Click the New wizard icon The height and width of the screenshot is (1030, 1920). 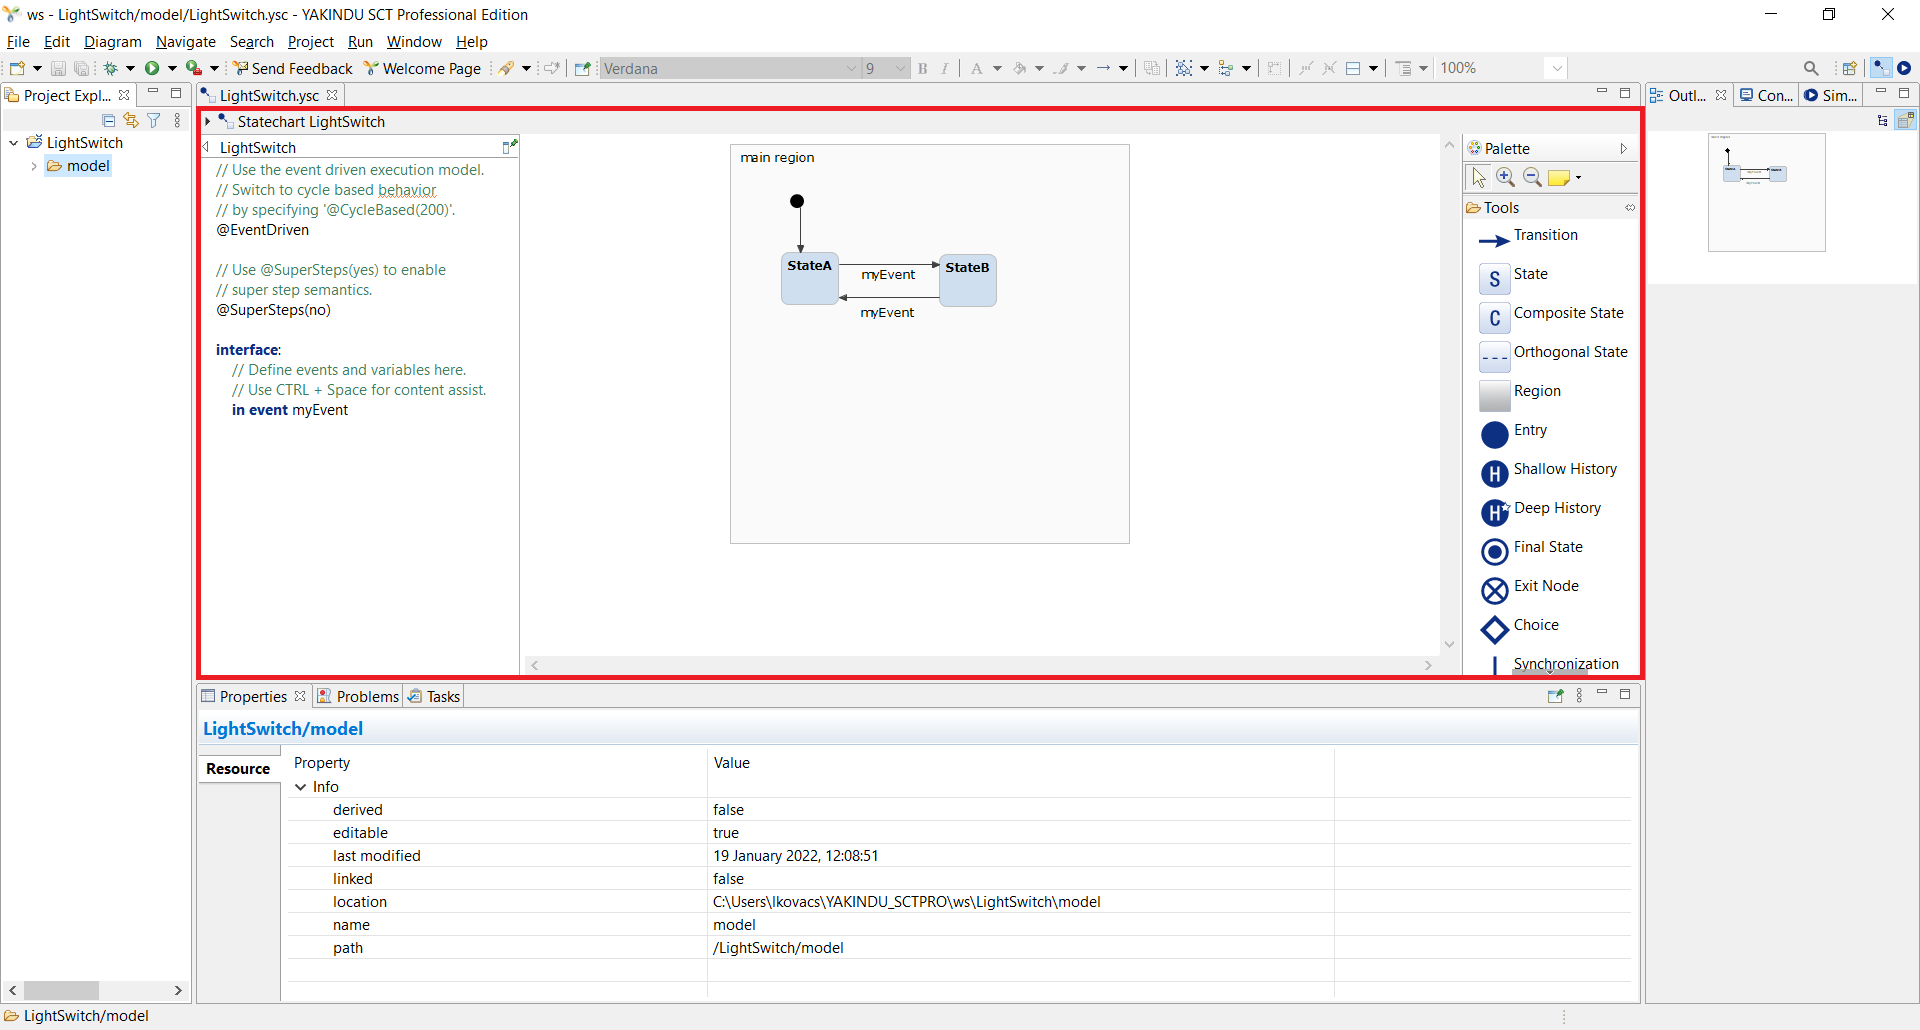click(x=17, y=68)
